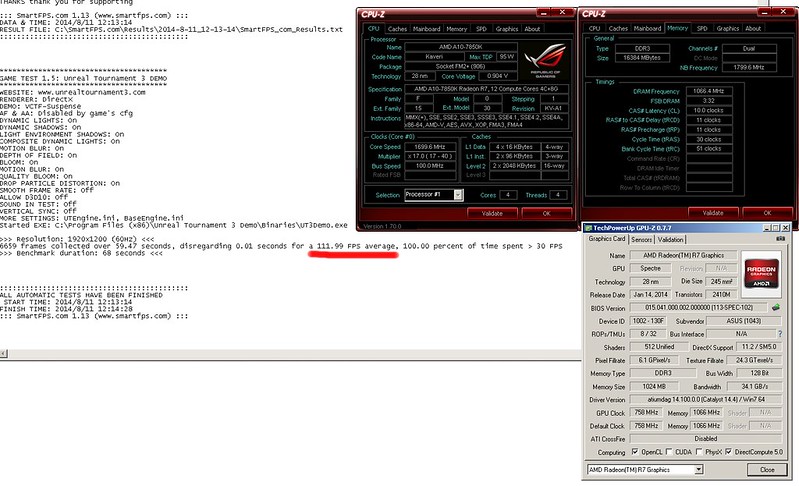Click the BIOS Version field in GPU-Z
This screenshot has height=486, width=799.
pyautogui.click(x=699, y=308)
